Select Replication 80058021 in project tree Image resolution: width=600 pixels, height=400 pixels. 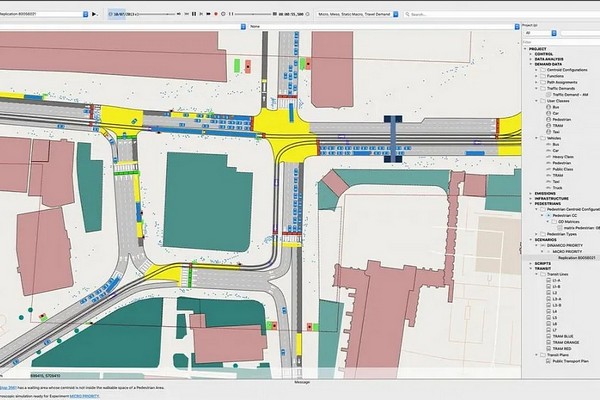[x=576, y=258]
